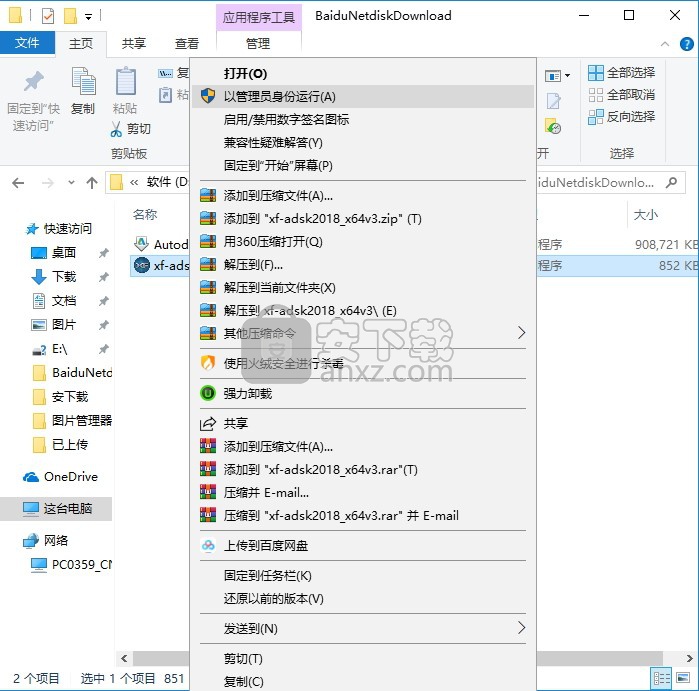This screenshot has width=699, height=691.
Task: Click the history icon in ribbon open group
Action: [x=553, y=127]
